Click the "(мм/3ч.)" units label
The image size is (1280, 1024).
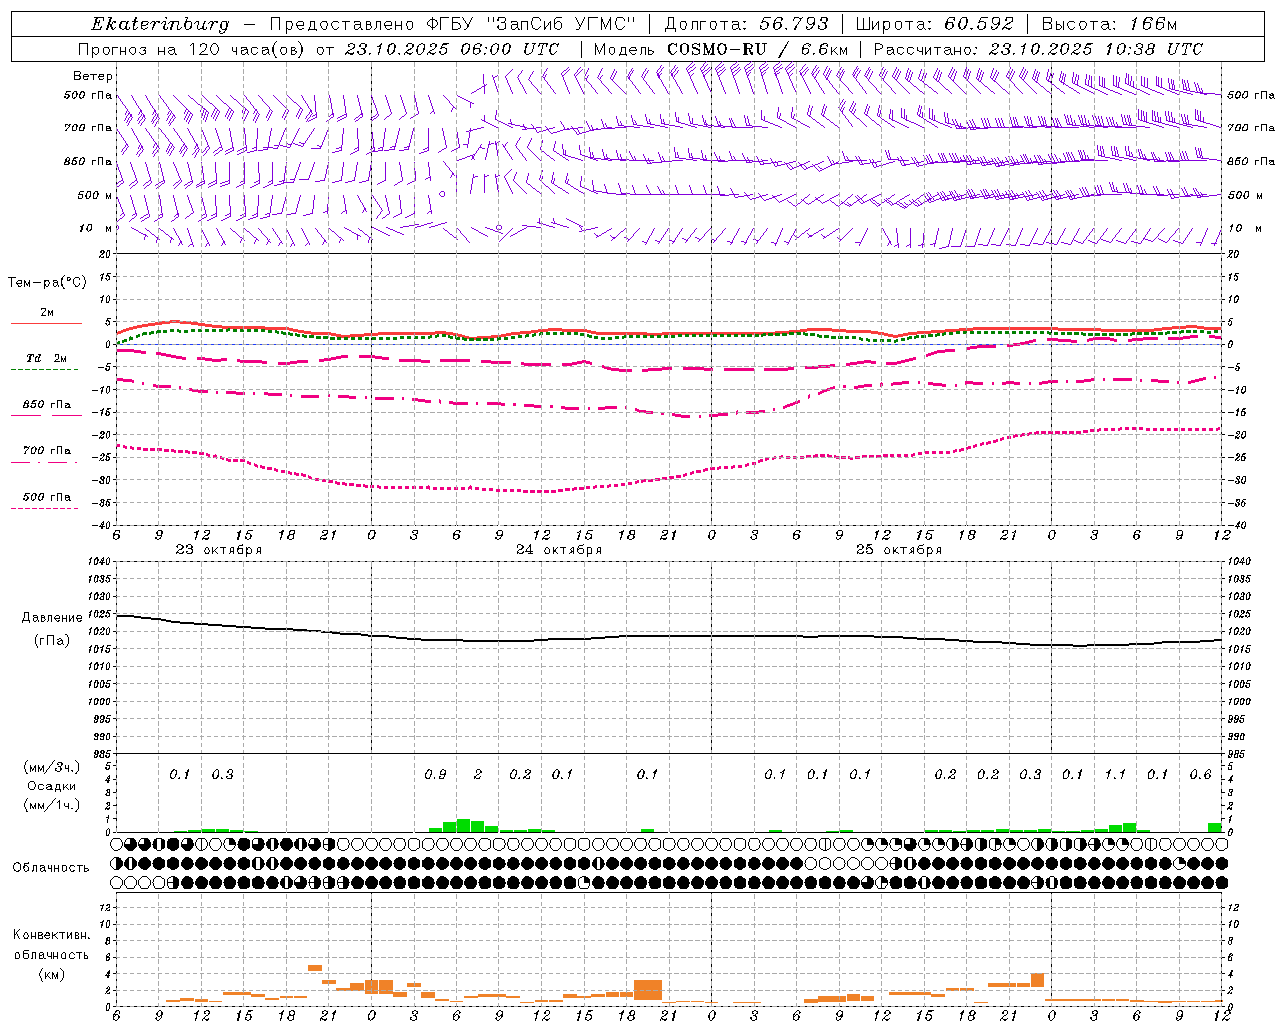coord(52,768)
